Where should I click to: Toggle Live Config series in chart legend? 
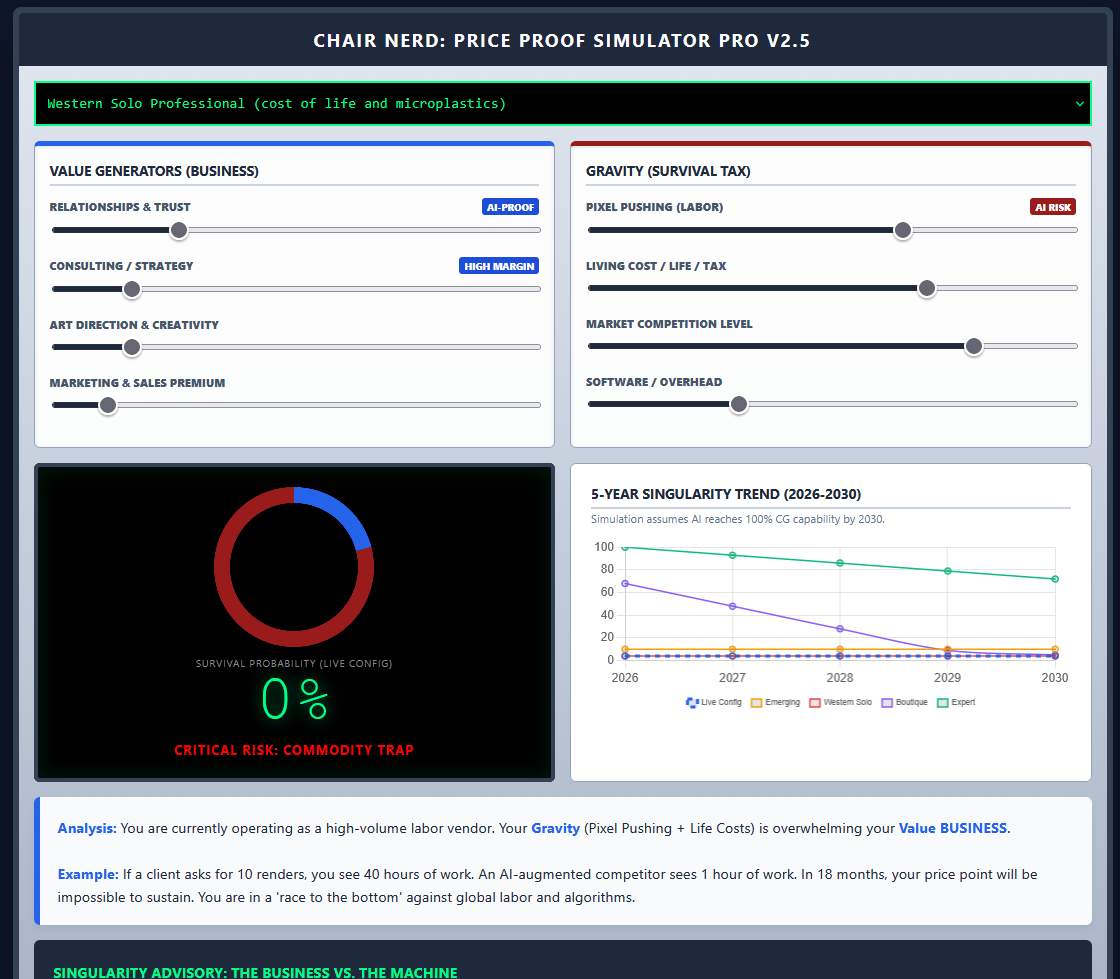pos(714,703)
